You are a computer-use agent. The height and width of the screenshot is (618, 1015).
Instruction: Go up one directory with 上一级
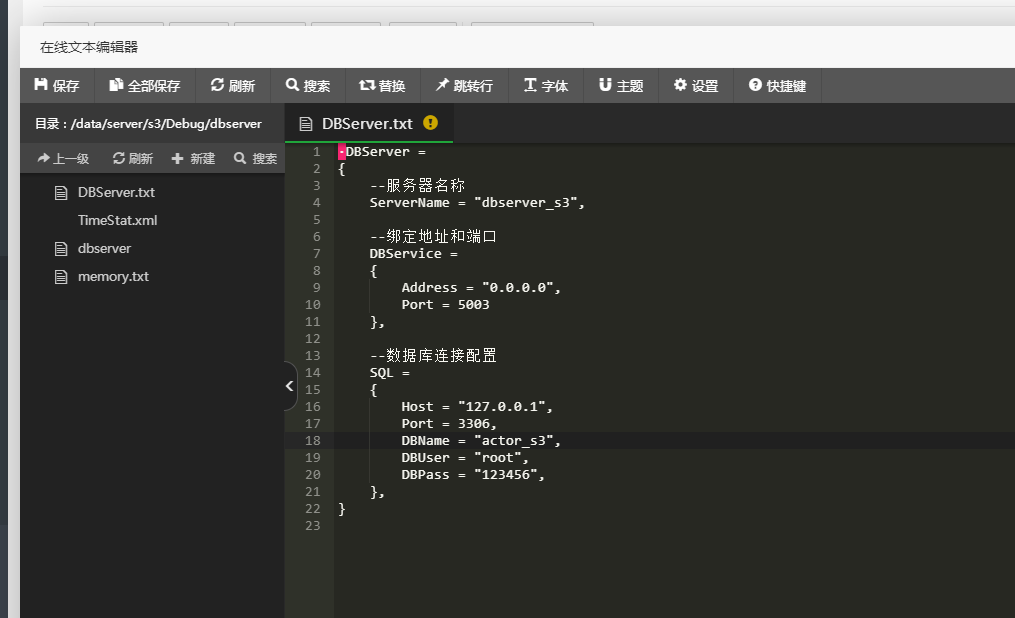point(63,158)
